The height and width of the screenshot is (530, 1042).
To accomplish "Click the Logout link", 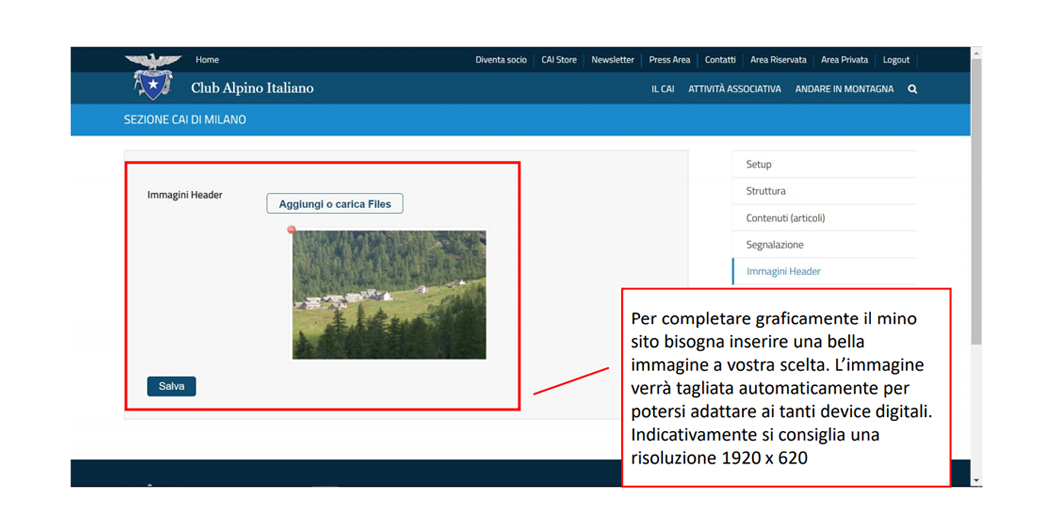I will point(896,60).
